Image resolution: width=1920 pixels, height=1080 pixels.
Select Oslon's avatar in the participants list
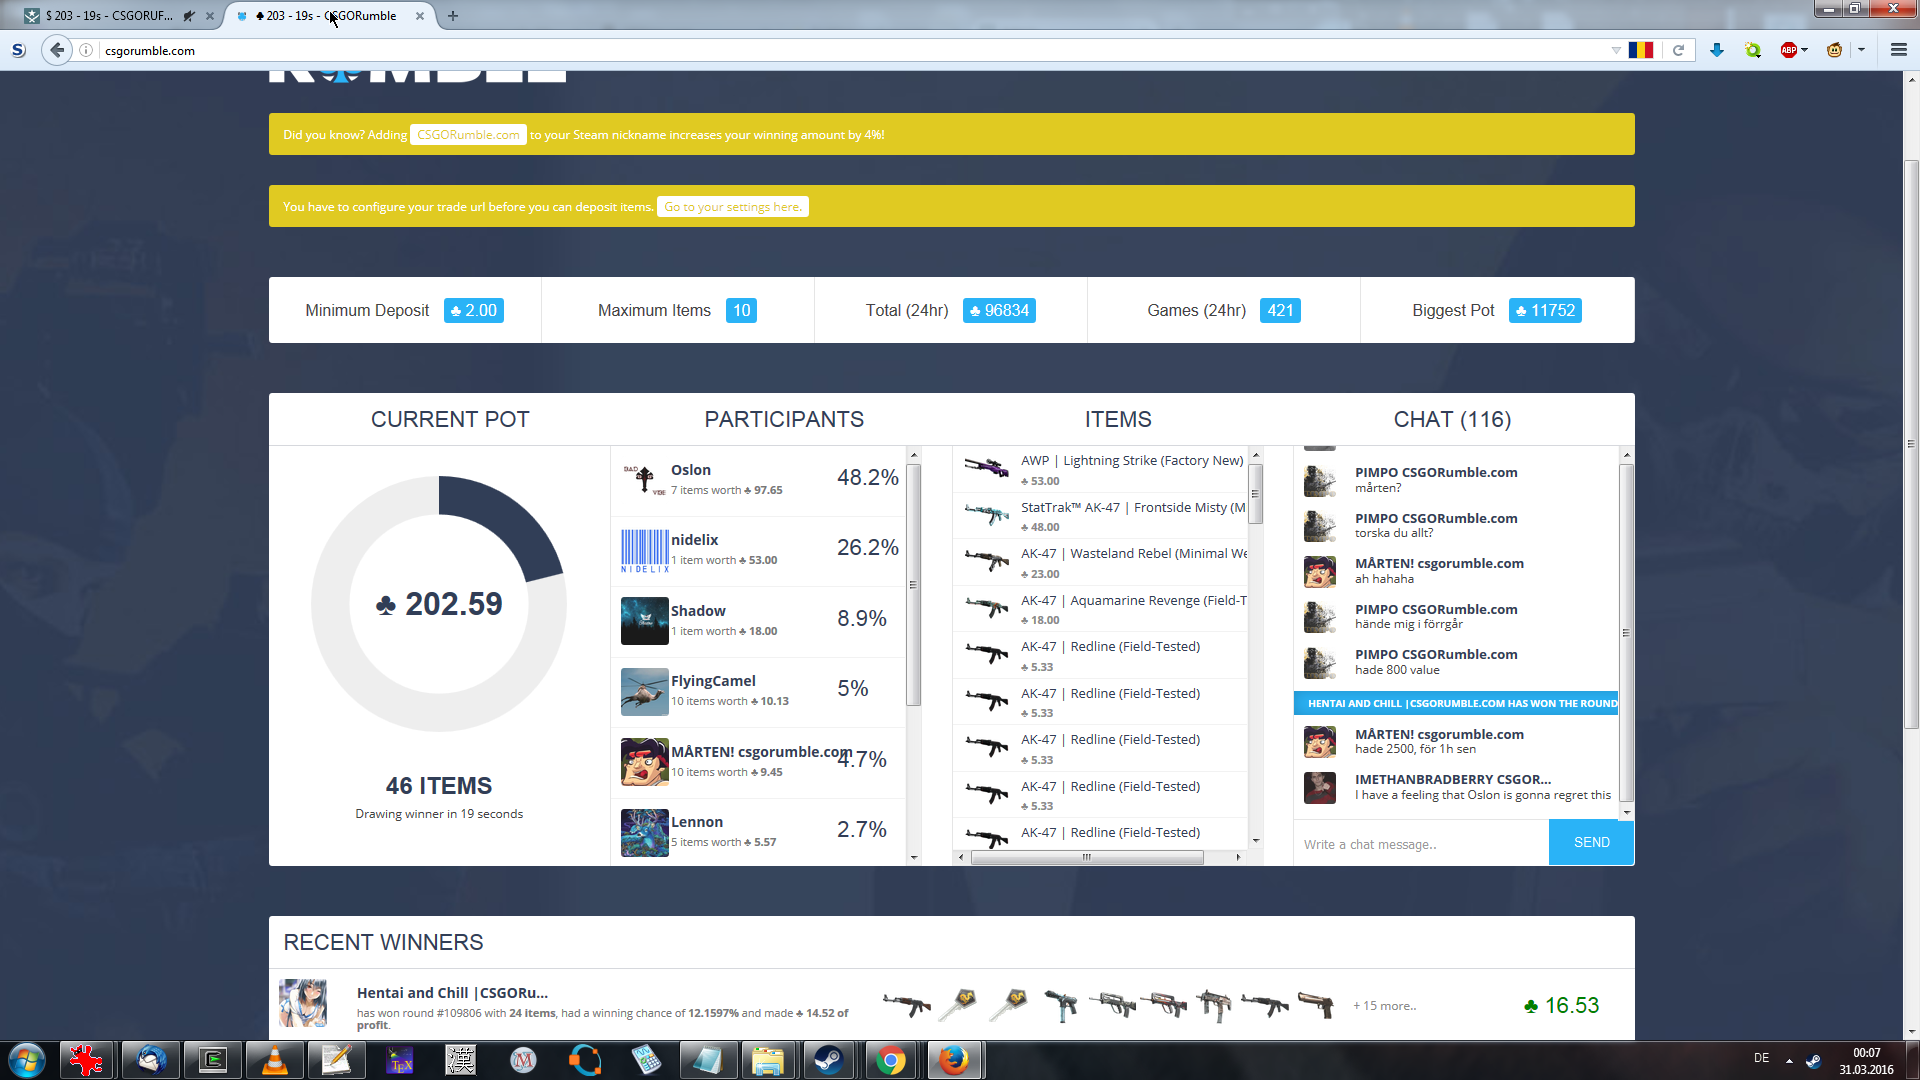644,479
